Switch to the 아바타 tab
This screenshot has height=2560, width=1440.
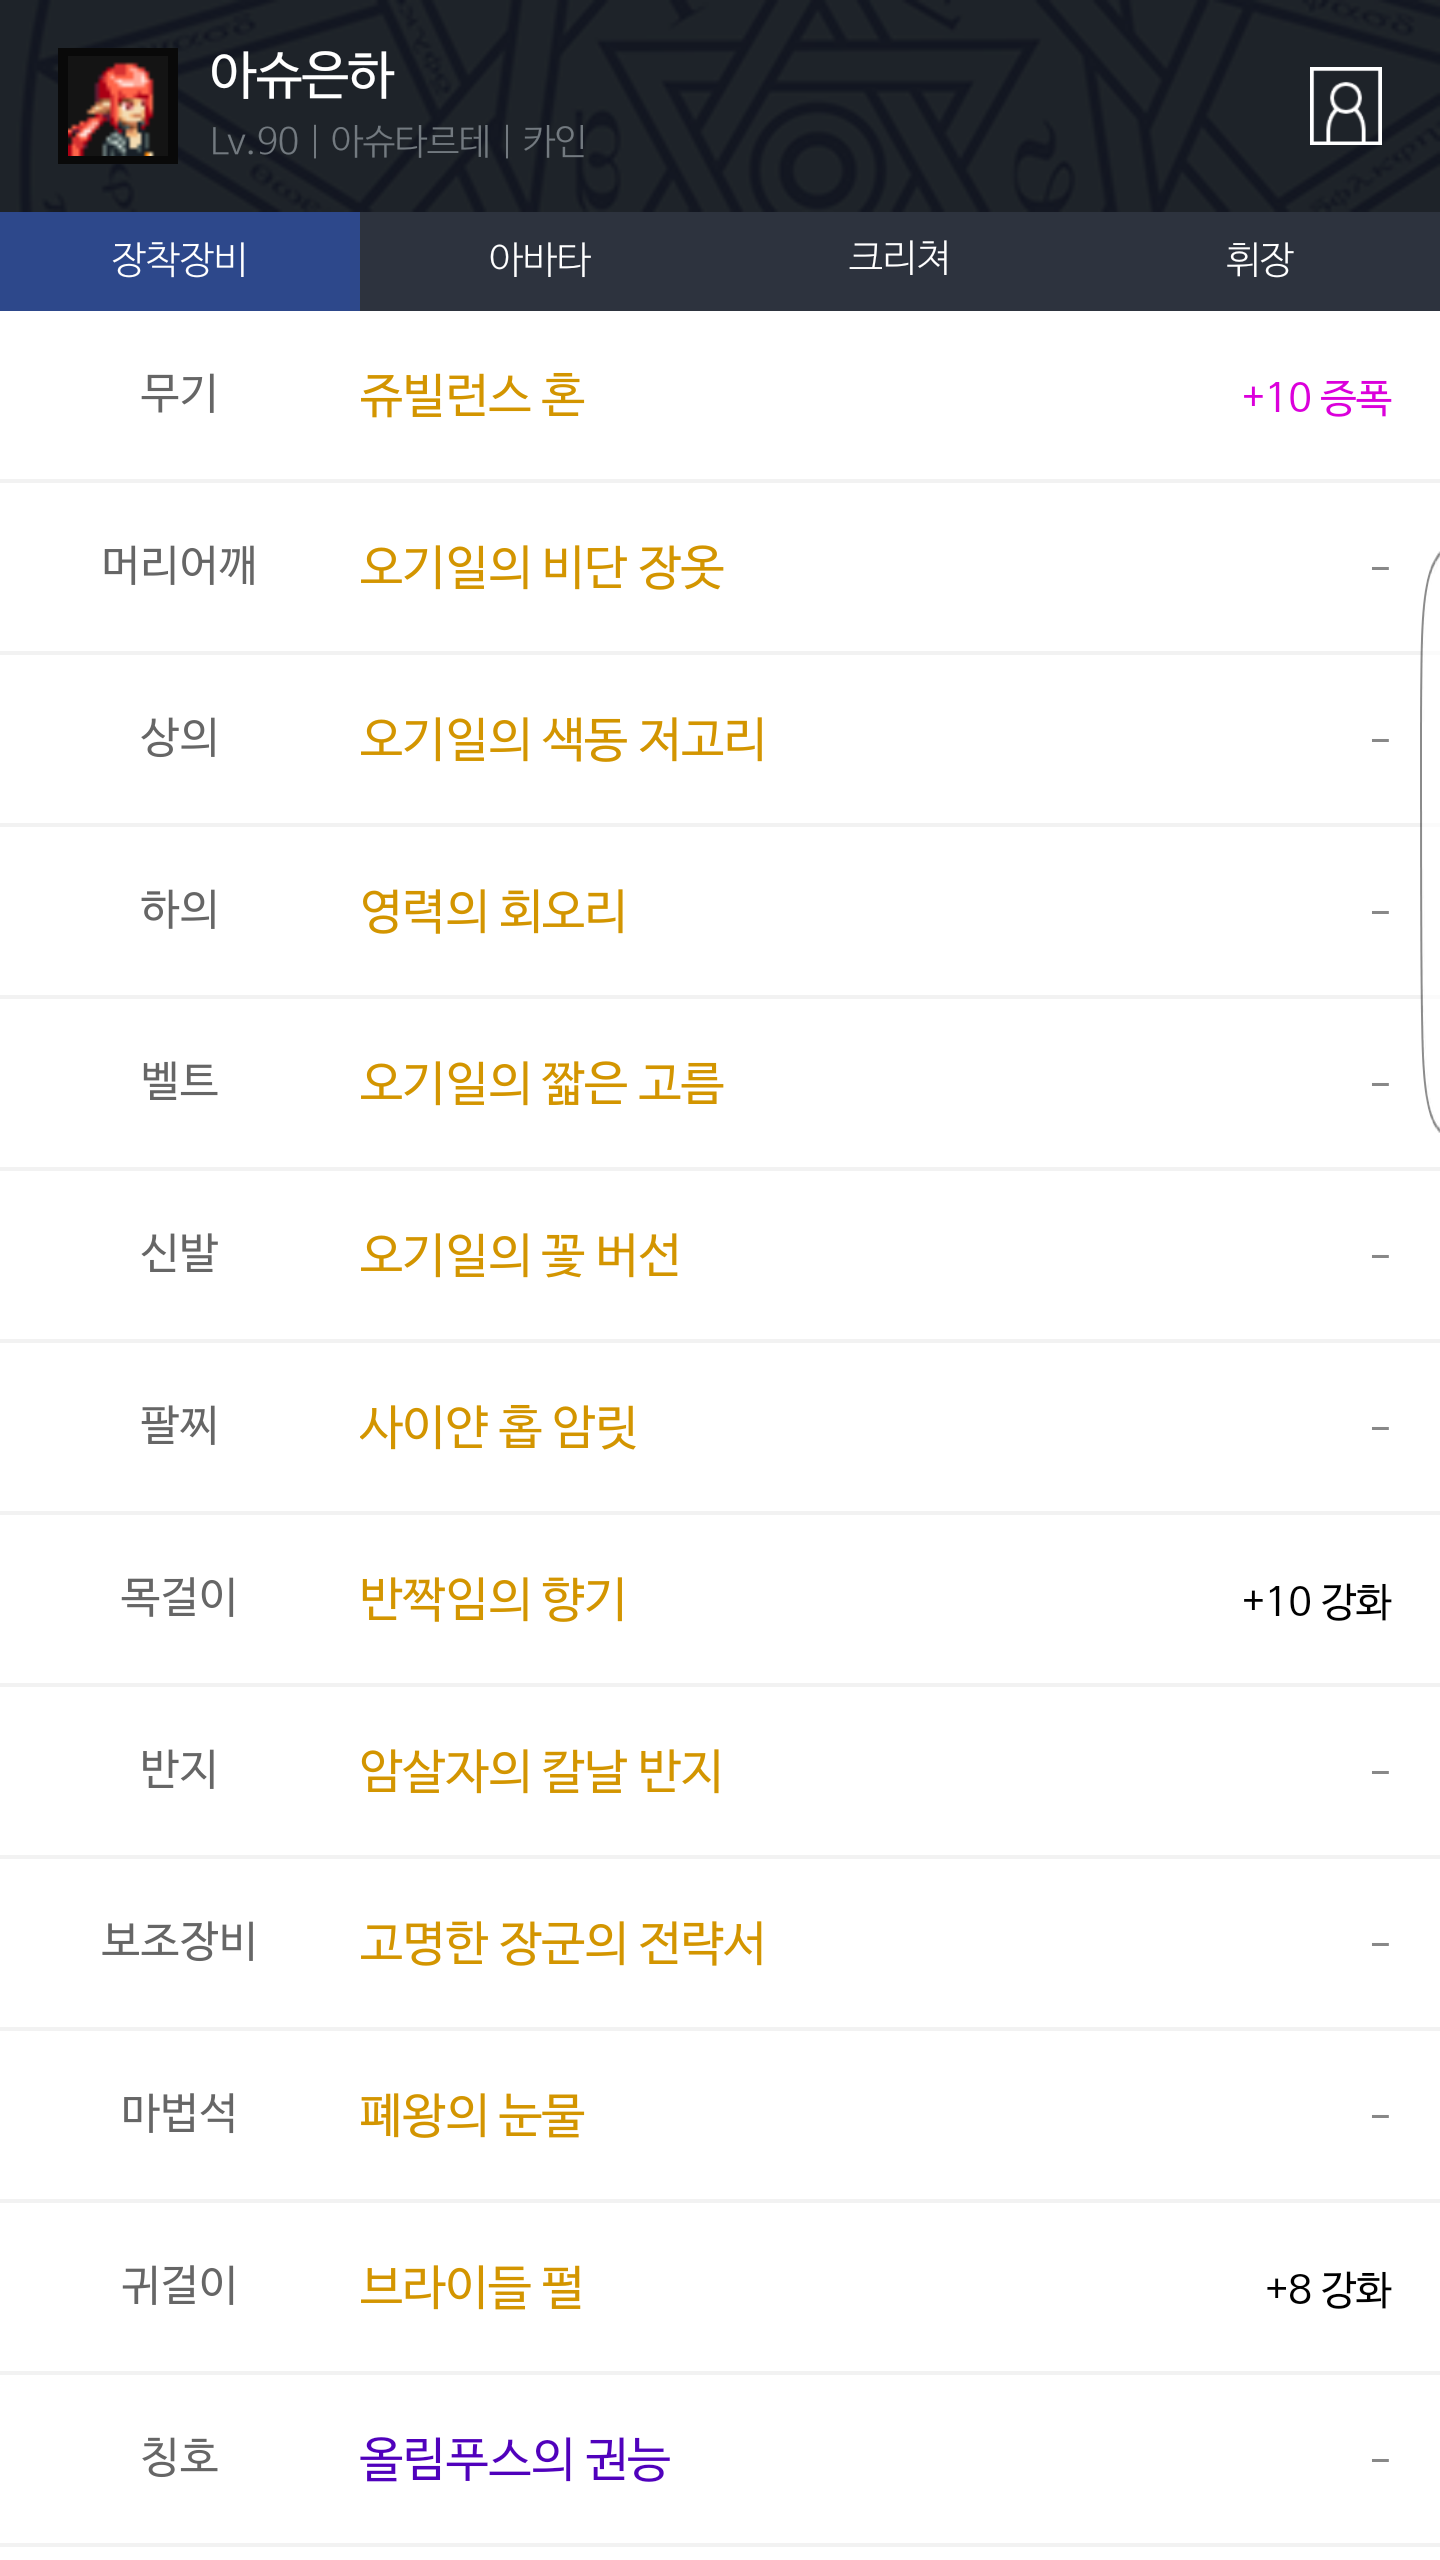540,260
